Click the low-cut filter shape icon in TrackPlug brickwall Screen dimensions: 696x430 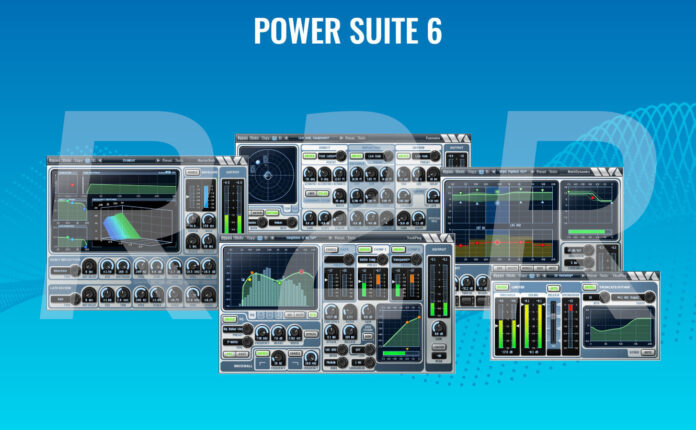(x=264, y=364)
